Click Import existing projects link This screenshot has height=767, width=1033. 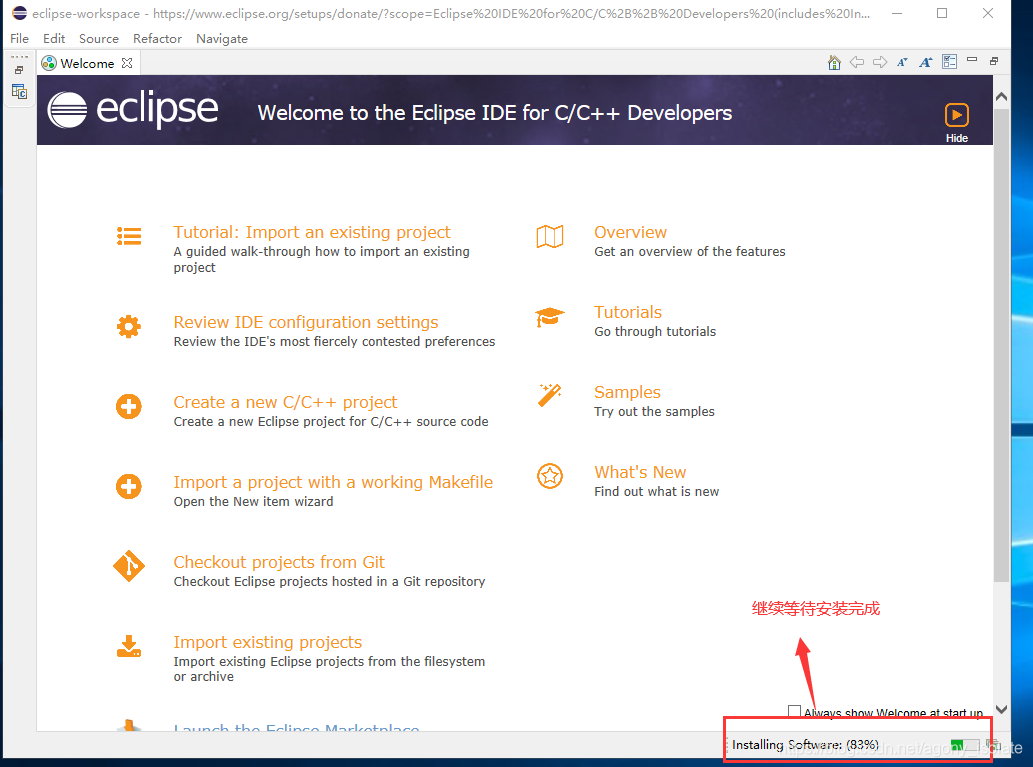pyautogui.click(x=267, y=642)
